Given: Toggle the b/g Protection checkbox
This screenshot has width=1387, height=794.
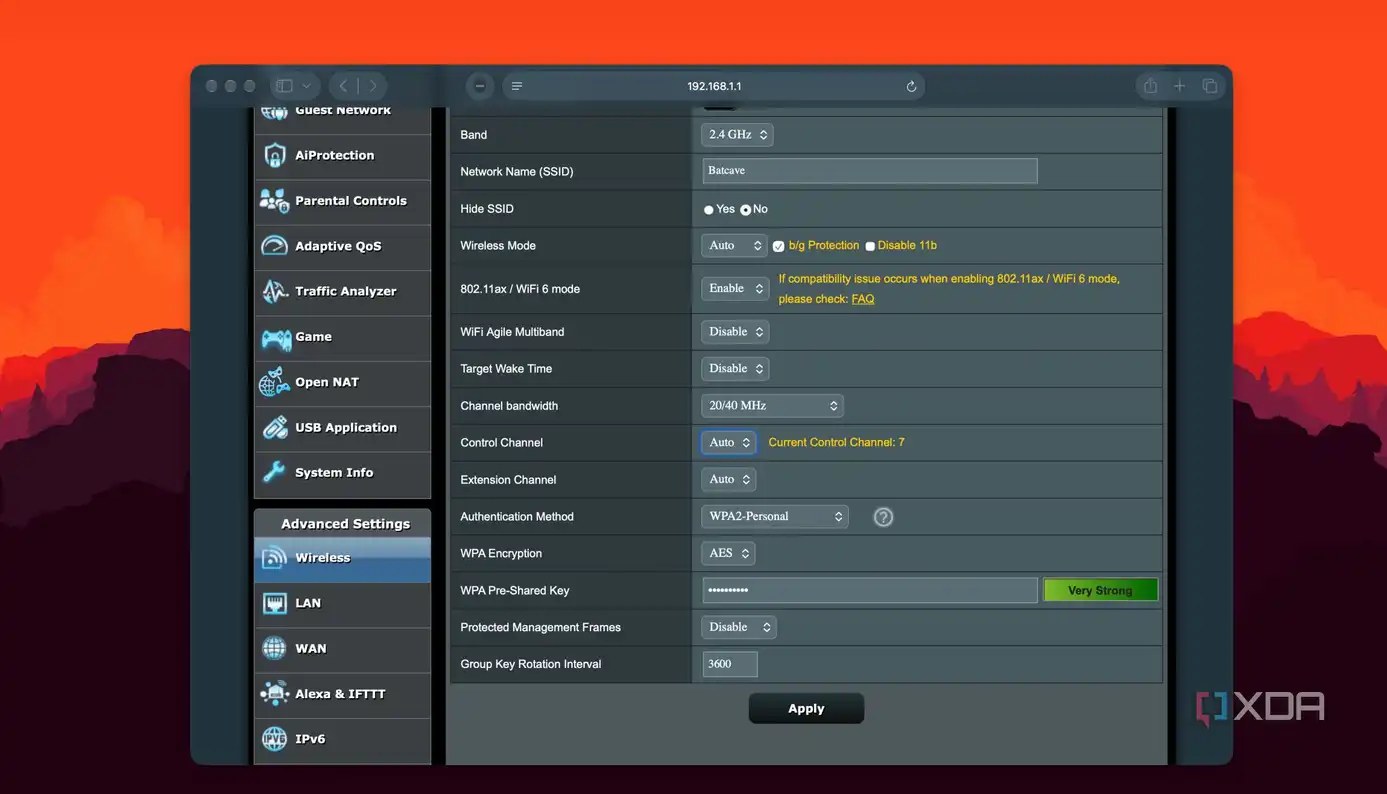Looking at the screenshot, I should 779,246.
